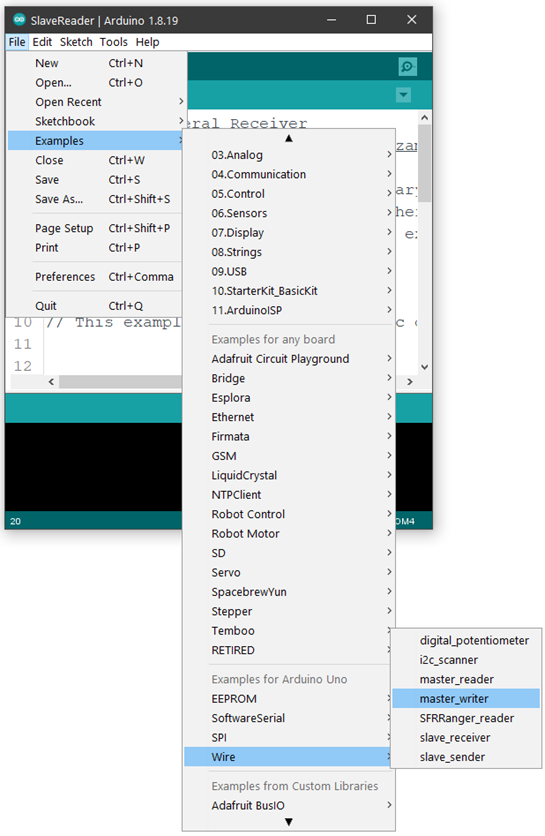Load master_reader example

(466, 680)
